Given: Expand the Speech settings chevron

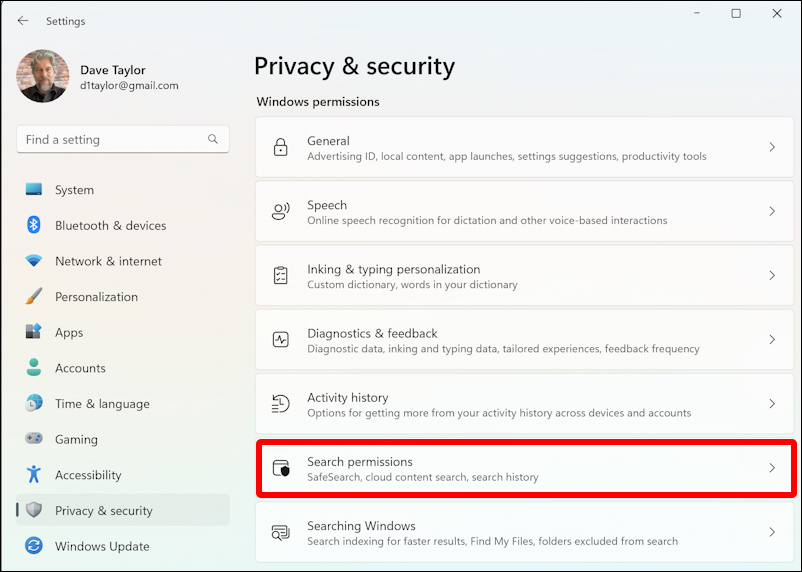Looking at the screenshot, I should (771, 211).
